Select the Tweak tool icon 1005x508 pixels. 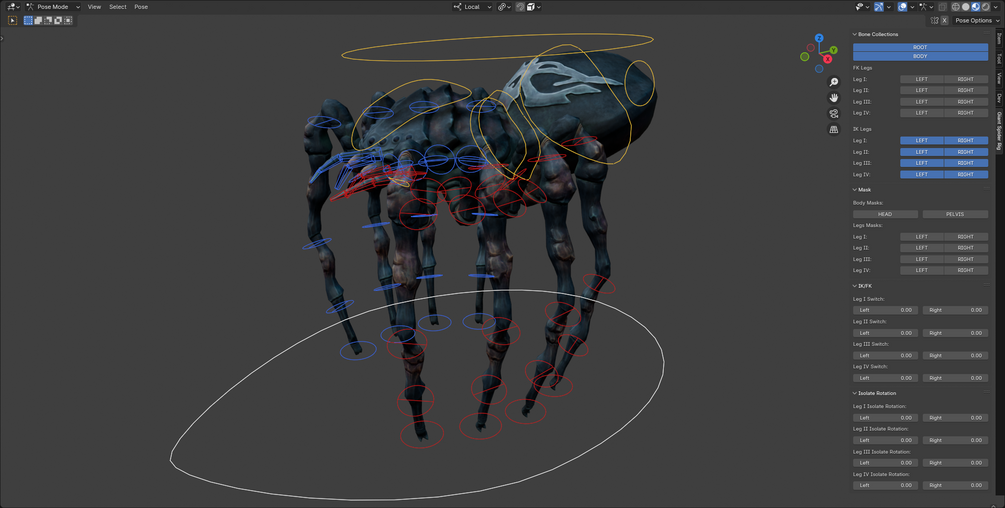coord(12,20)
